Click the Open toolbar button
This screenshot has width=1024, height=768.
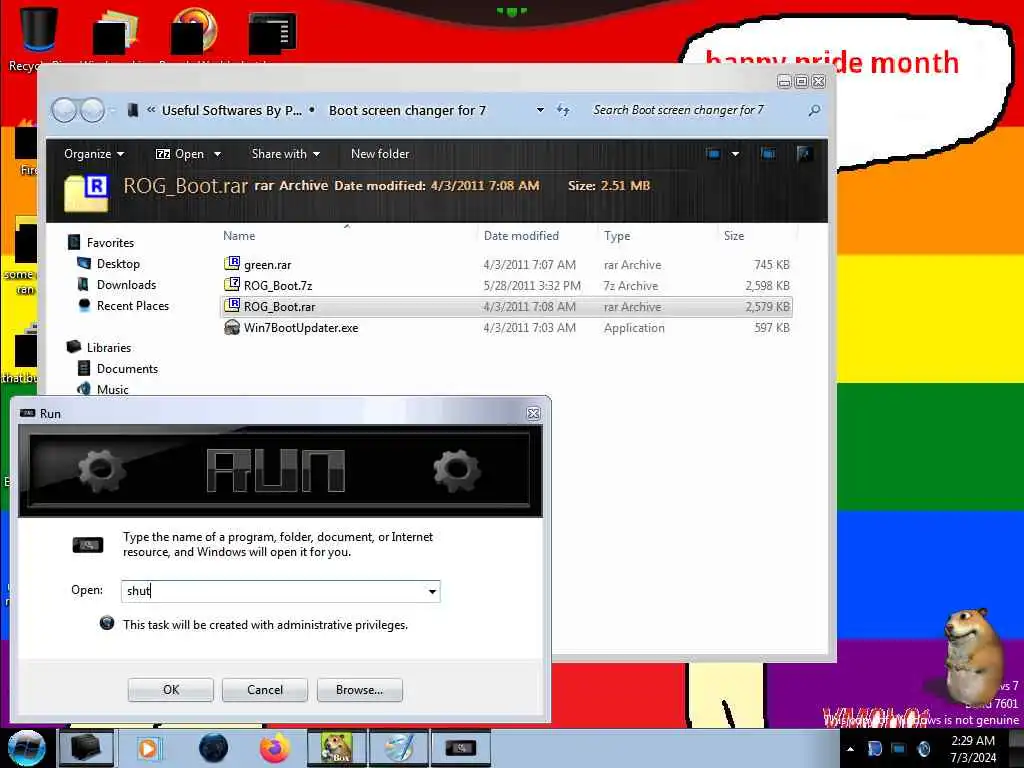coord(180,153)
